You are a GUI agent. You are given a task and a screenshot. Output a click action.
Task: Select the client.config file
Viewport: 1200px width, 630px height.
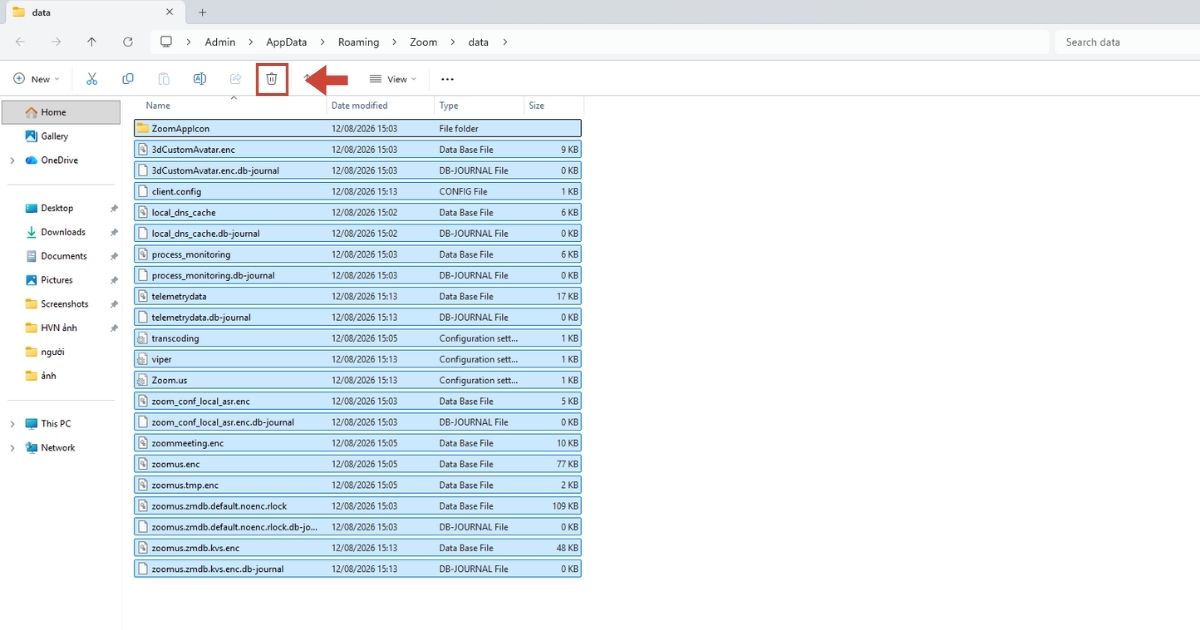pyautogui.click(x=357, y=191)
